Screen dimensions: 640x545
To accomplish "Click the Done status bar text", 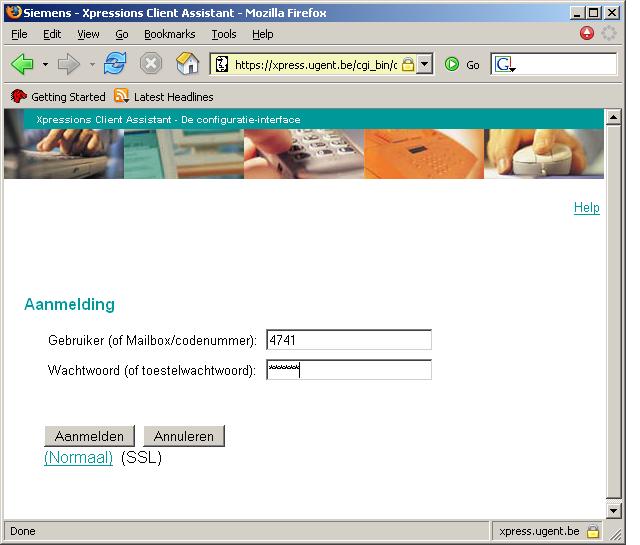I will coord(23,531).
